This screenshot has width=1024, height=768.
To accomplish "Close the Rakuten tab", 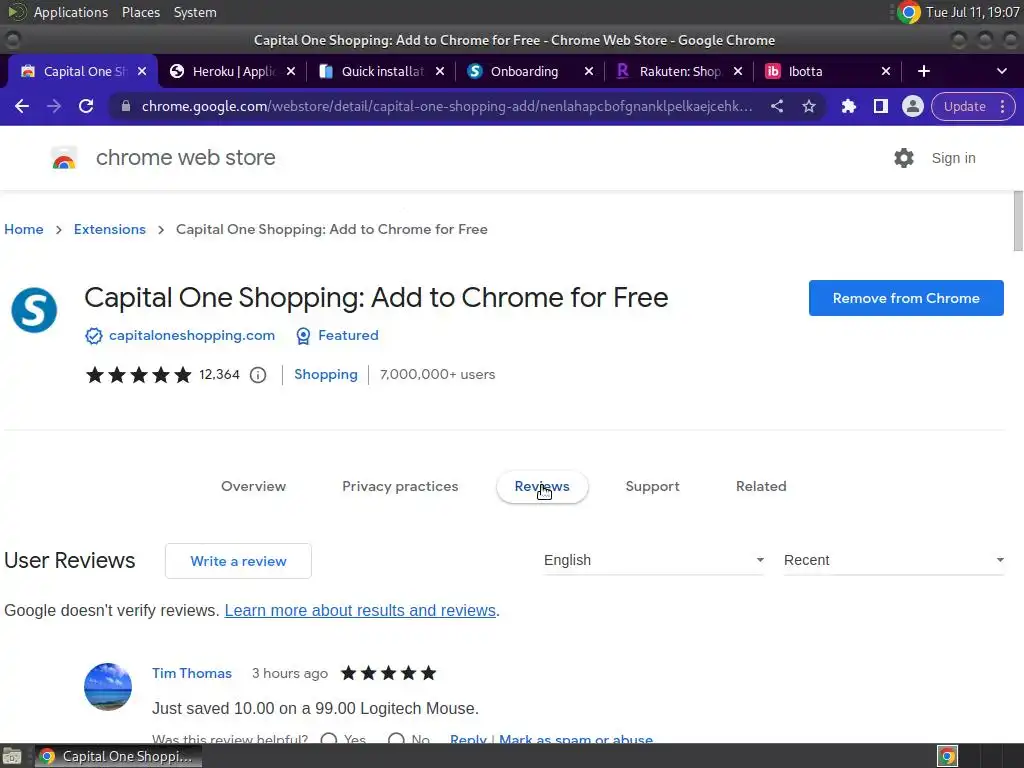I will point(737,71).
